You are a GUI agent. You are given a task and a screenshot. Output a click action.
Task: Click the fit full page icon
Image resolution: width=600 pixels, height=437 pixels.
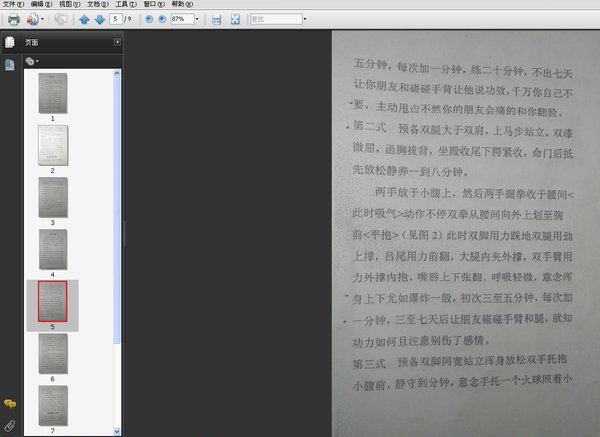(234, 19)
